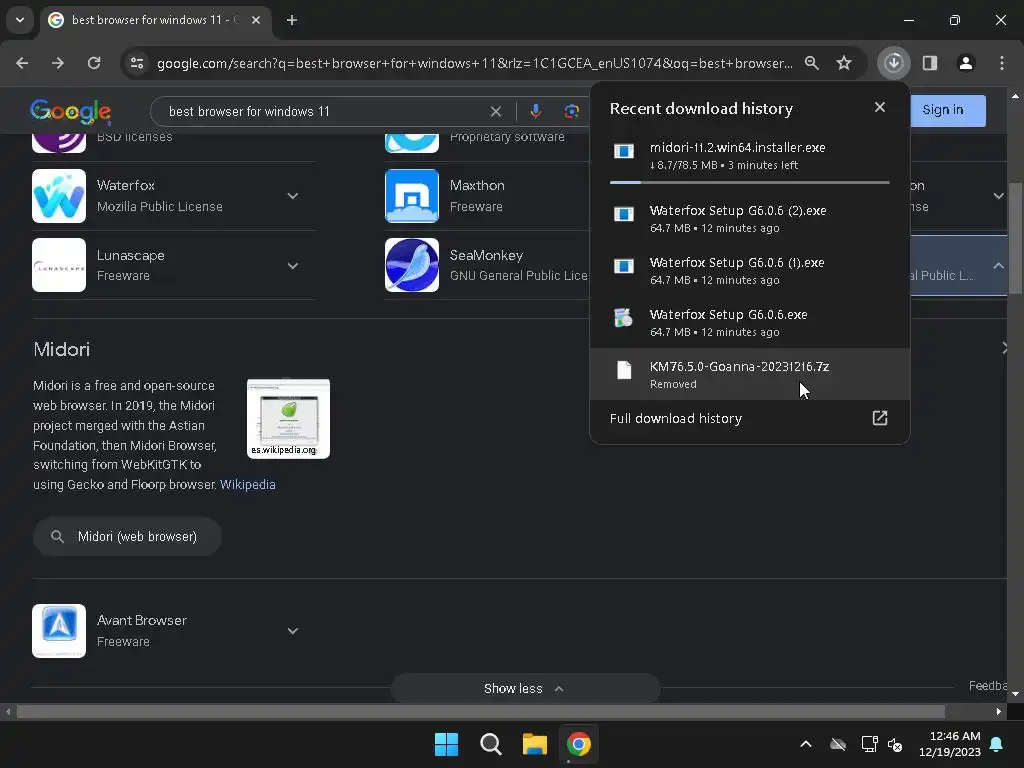Image resolution: width=1024 pixels, height=768 pixels.
Task: Click the Lunascape logo thumbnail
Action: [x=59, y=265]
